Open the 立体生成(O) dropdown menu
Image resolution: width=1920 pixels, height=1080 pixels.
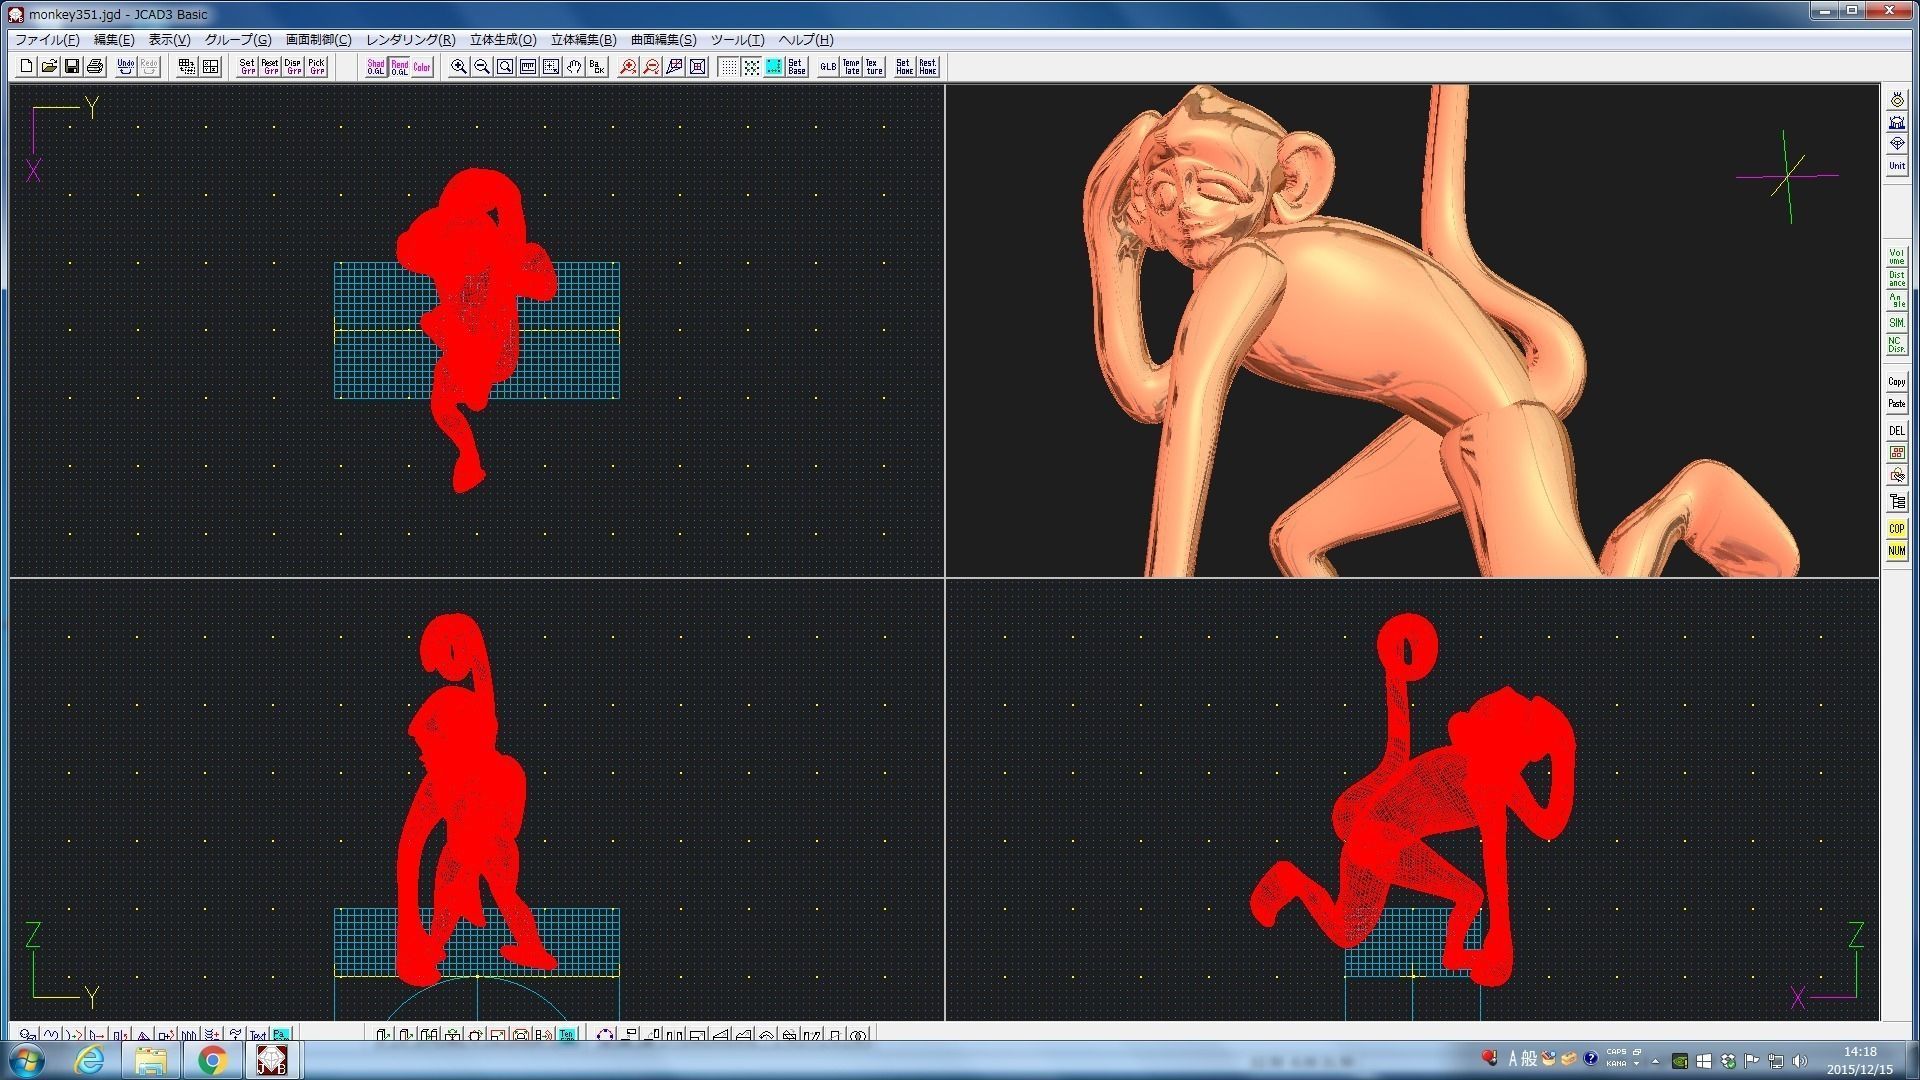[x=502, y=40]
